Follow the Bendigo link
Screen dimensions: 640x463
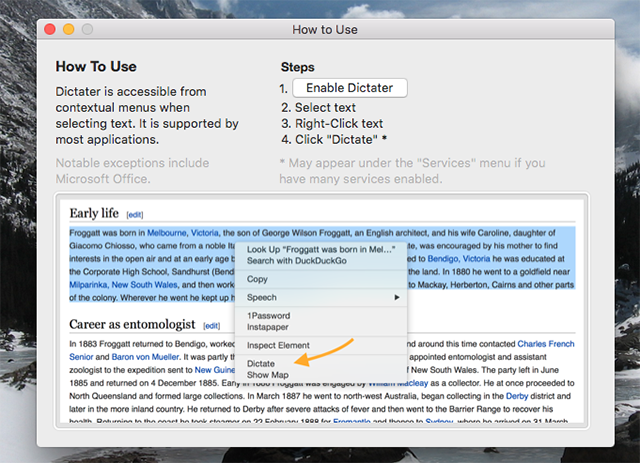pos(442,259)
